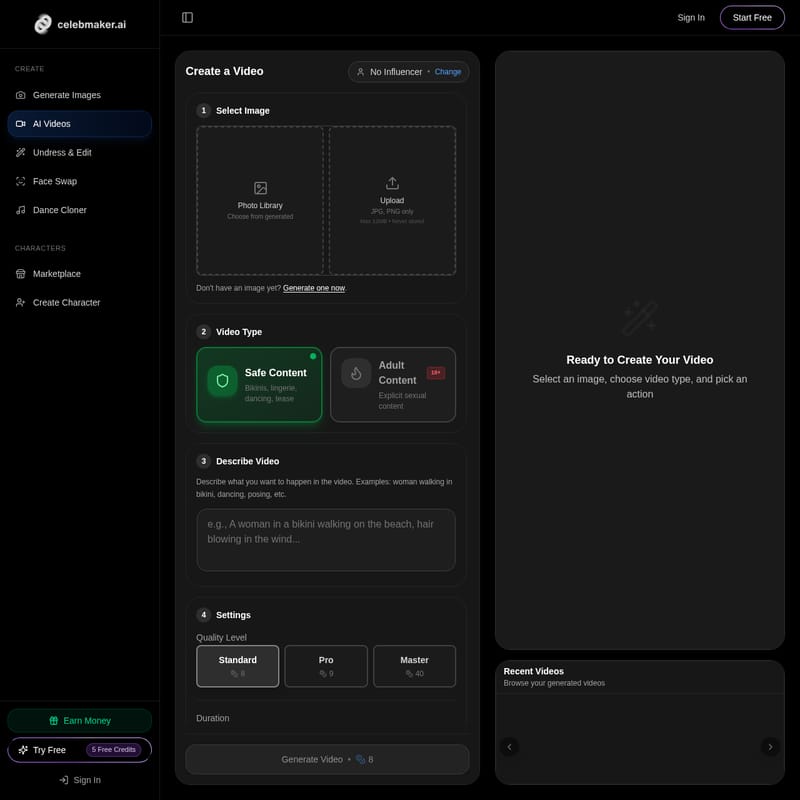Click the Upload arrow icon

[x=392, y=183]
